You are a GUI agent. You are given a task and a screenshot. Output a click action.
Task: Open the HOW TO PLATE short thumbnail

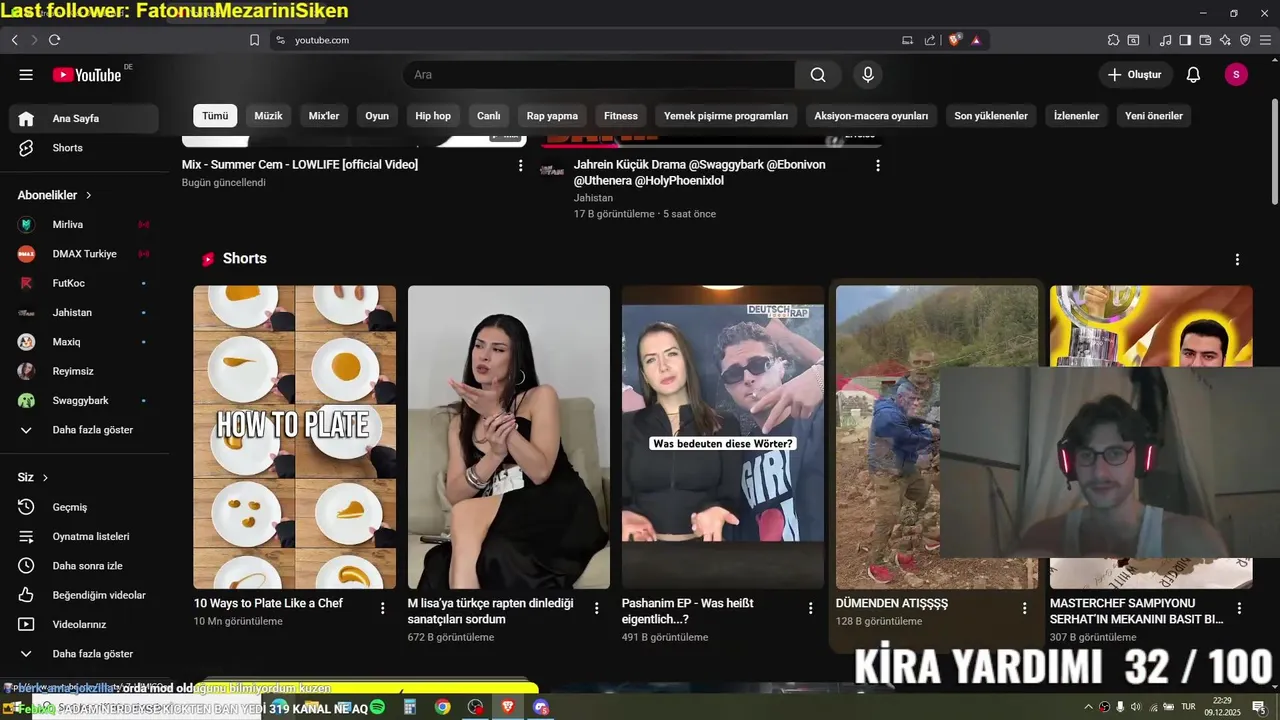click(x=294, y=437)
